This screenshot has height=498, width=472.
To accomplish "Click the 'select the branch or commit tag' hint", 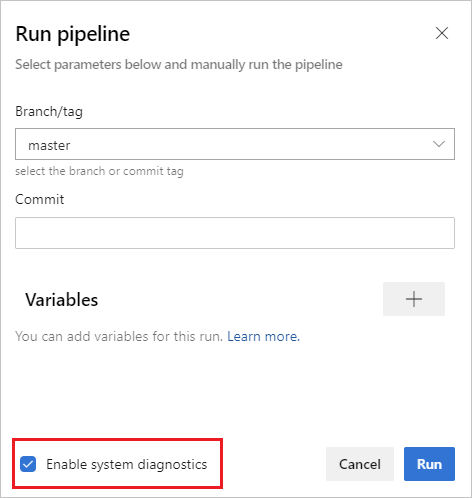I will 99,171.
